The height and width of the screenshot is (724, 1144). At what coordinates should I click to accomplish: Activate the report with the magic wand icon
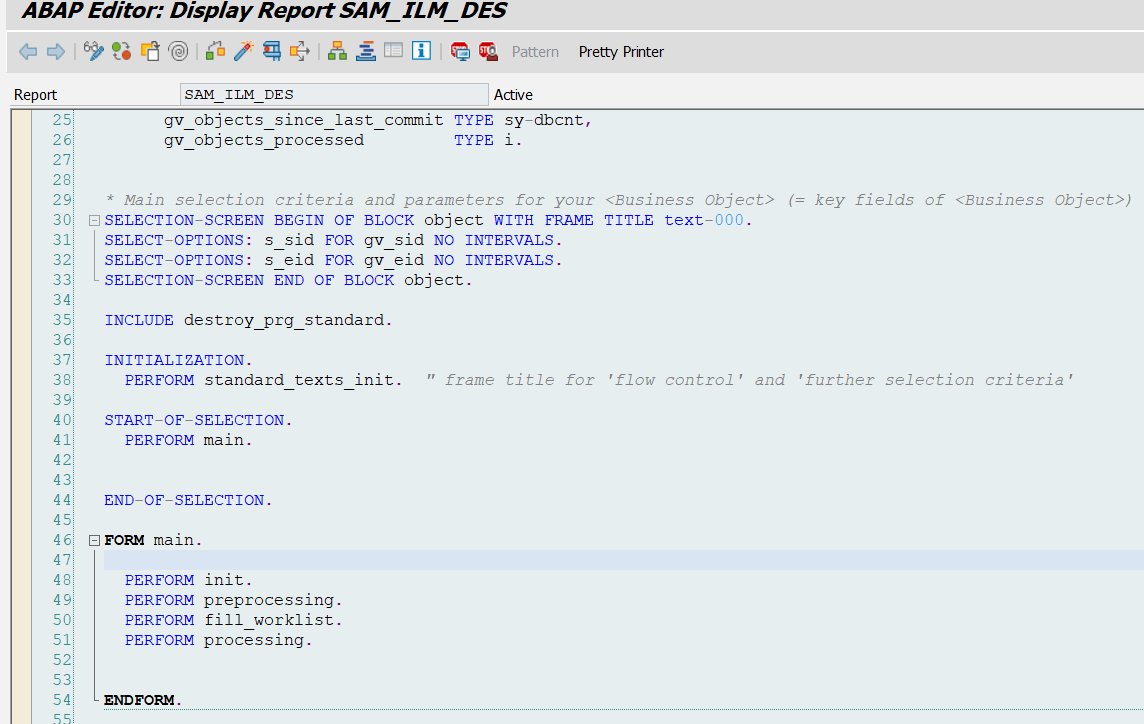(x=242, y=51)
